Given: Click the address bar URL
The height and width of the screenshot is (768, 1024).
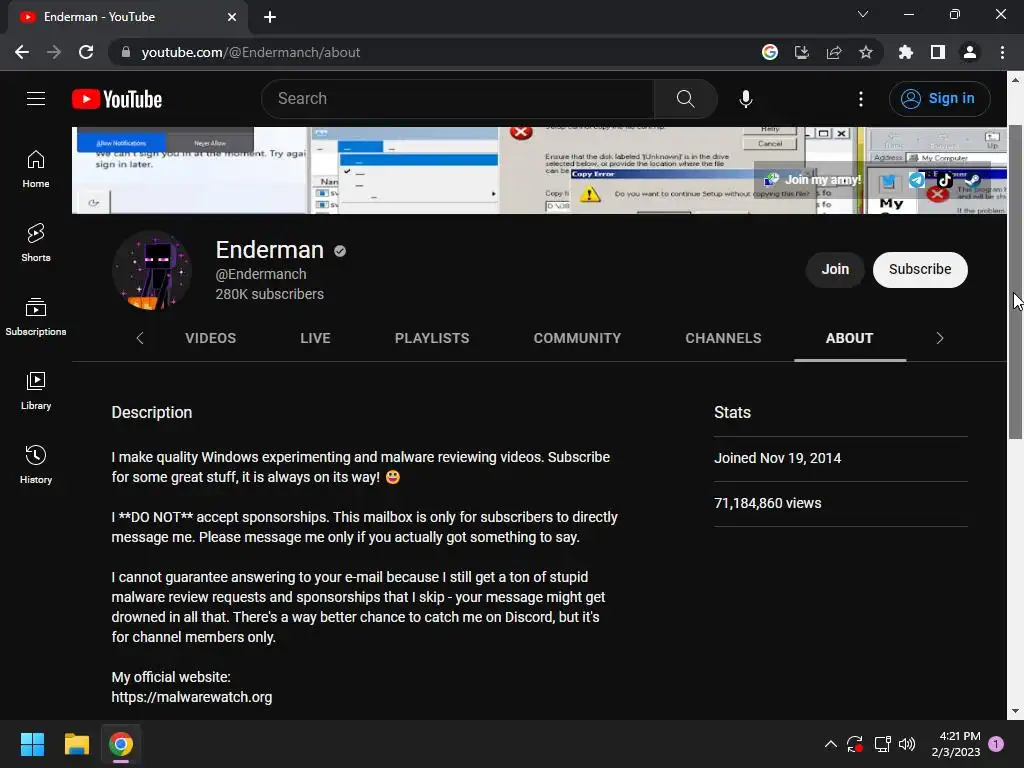Looking at the screenshot, I should click(251, 52).
